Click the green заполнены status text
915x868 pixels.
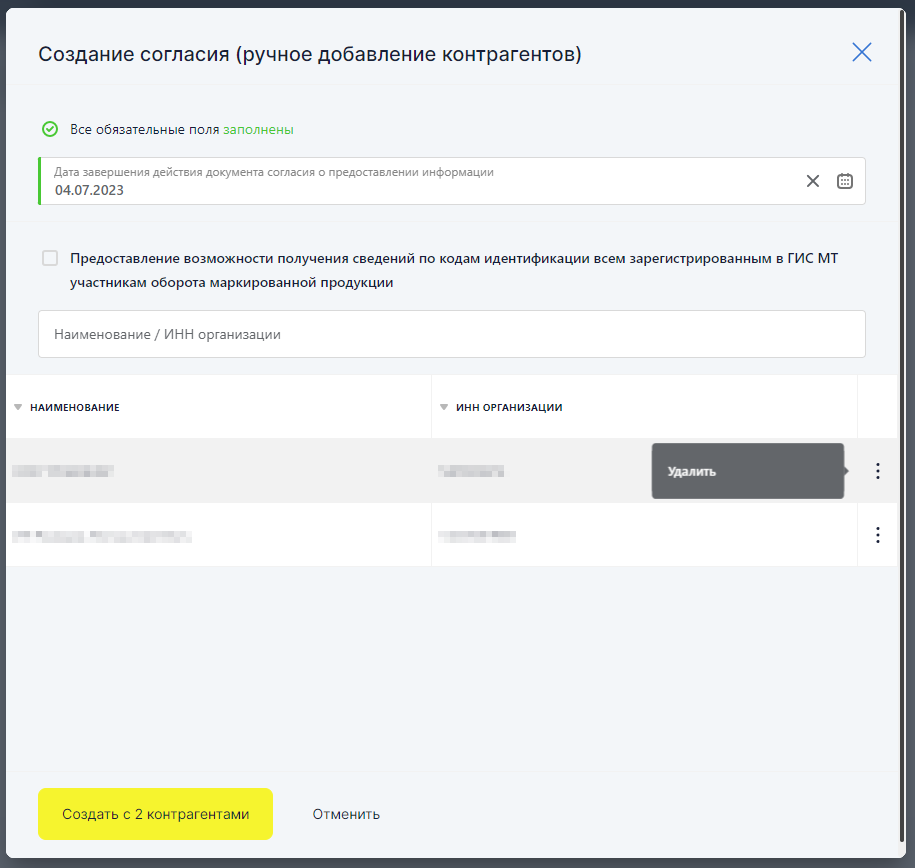tap(258, 130)
